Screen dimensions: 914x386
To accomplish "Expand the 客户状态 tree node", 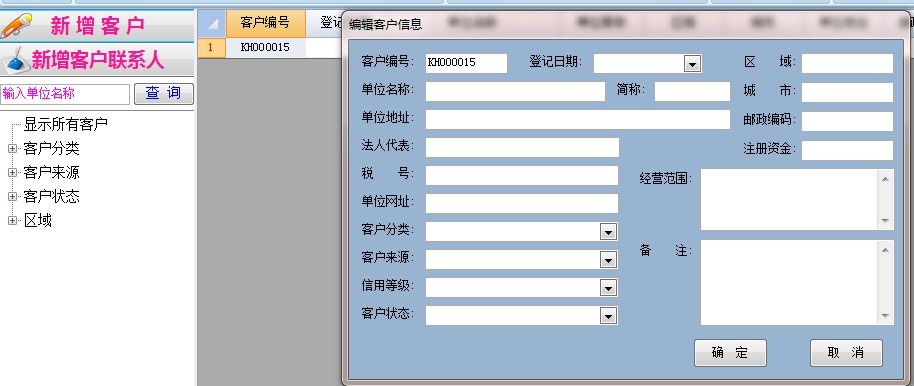I will pyautogui.click(x=12, y=196).
